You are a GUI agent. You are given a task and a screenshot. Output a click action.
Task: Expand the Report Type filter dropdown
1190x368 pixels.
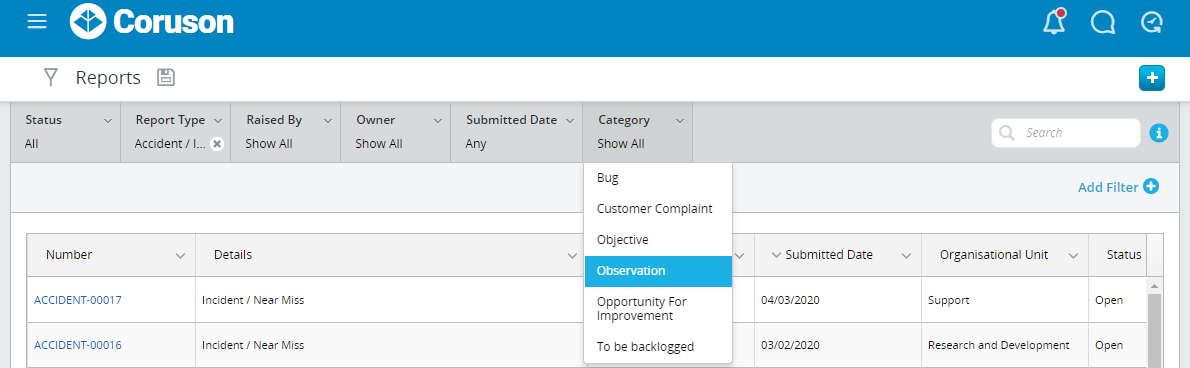(218, 121)
